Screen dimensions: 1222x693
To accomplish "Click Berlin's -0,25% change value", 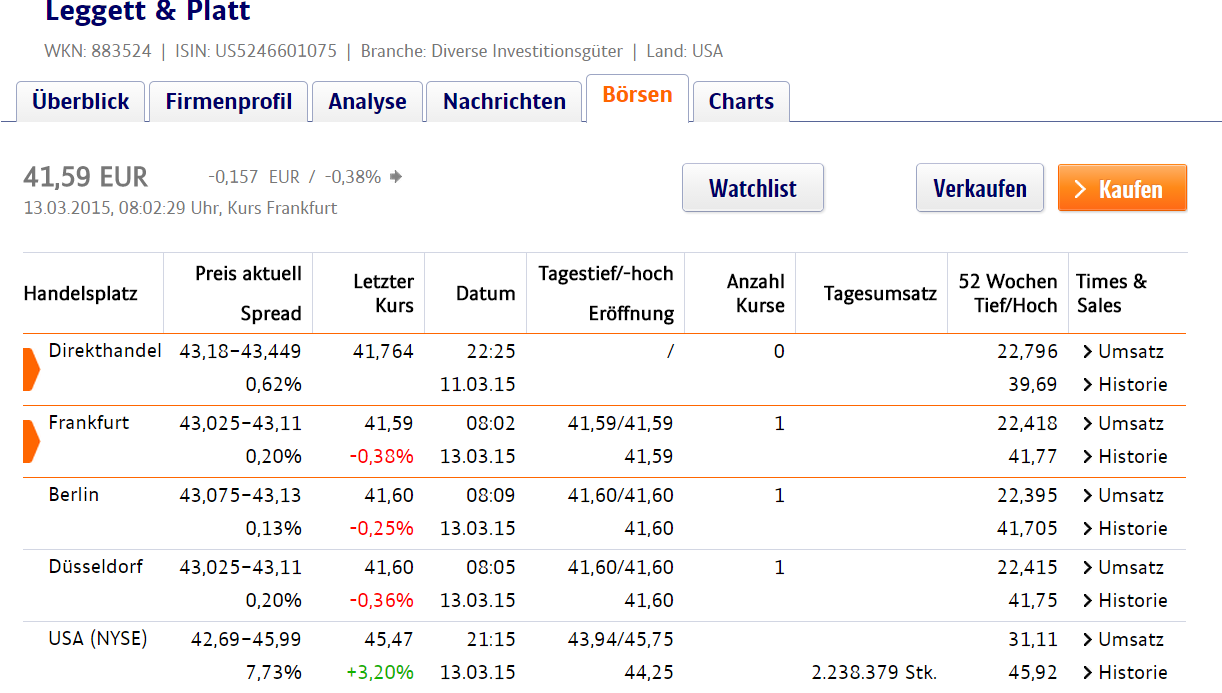I will (382, 528).
